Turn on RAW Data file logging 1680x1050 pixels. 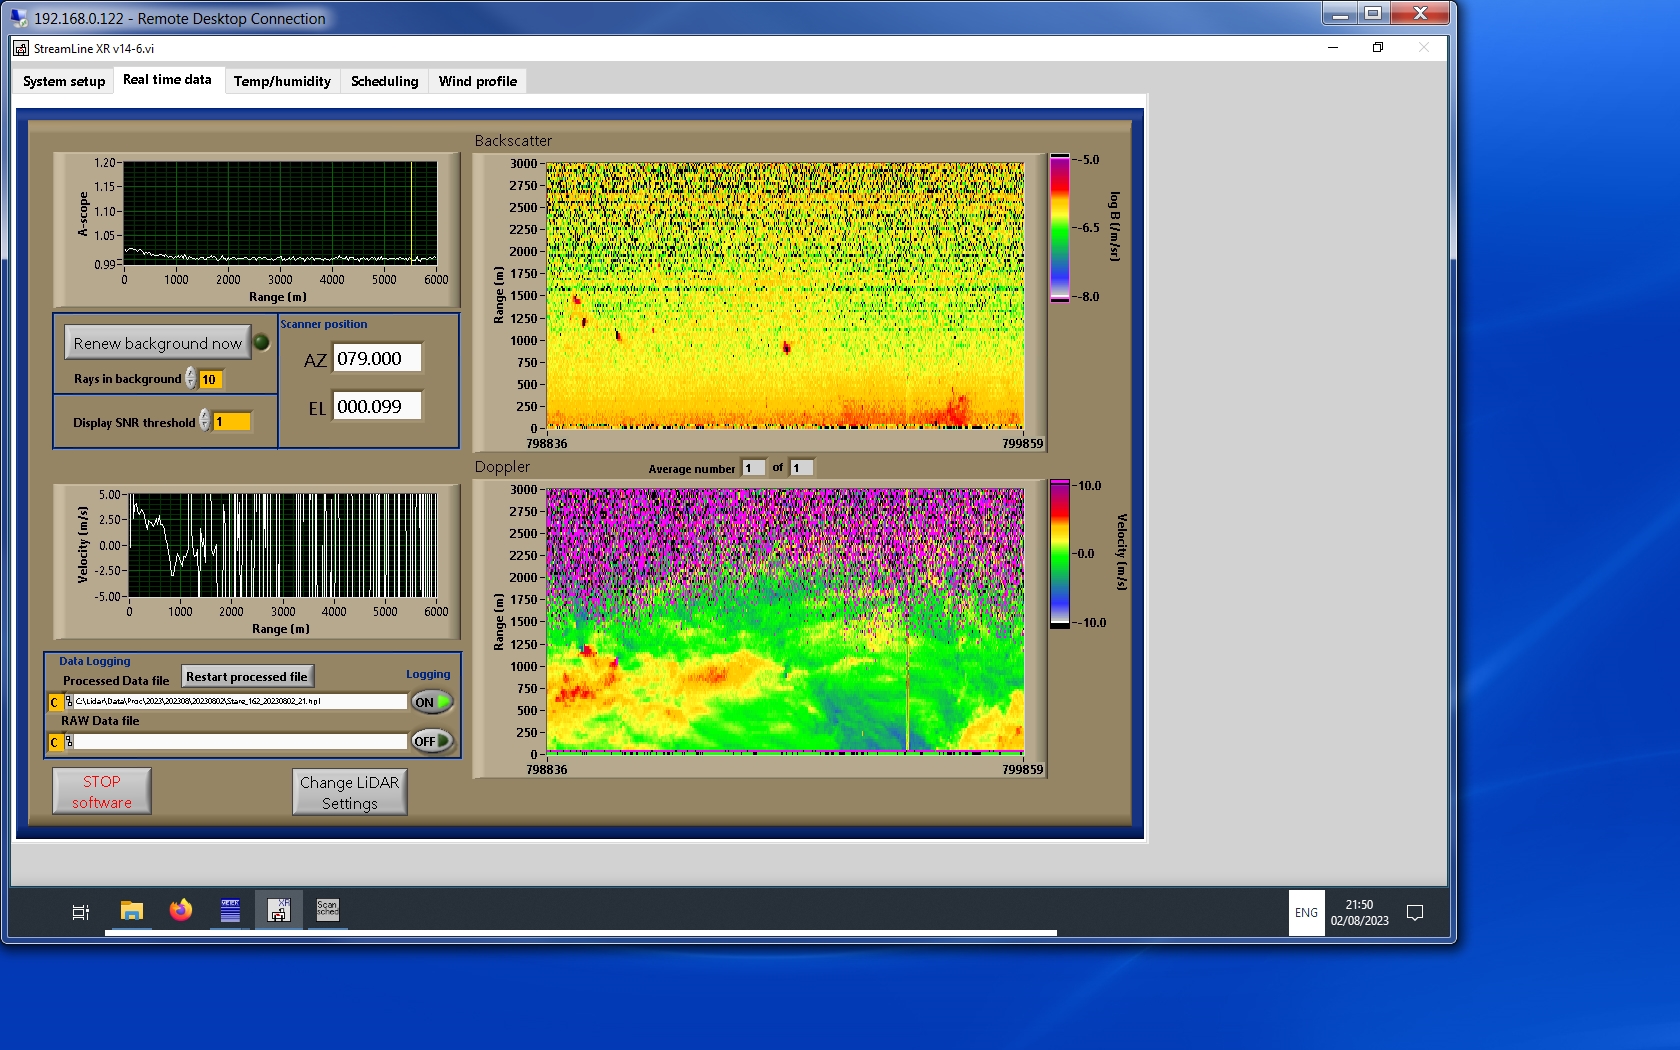coord(432,741)
